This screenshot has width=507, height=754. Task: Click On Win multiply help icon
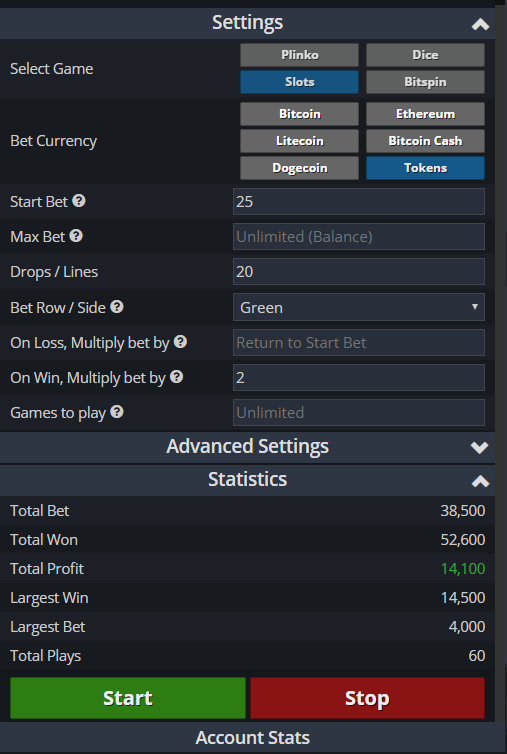[x=177, y=377]
